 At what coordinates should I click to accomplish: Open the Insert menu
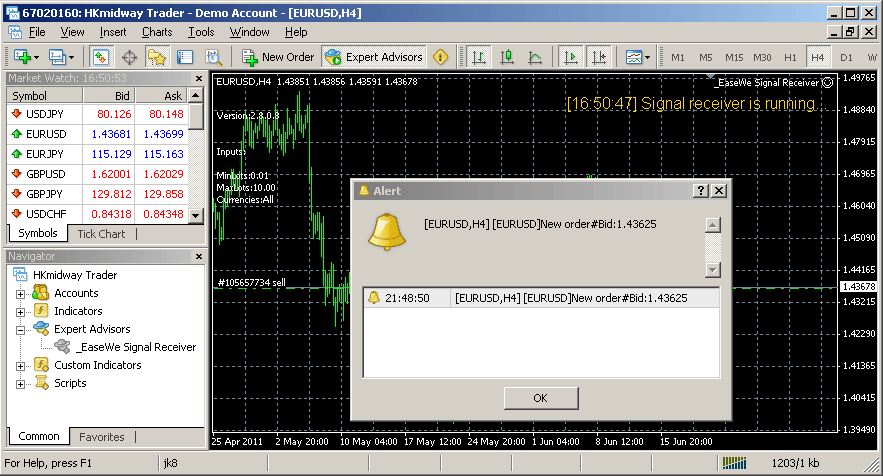pyautogui.click(x=113, y=32)
